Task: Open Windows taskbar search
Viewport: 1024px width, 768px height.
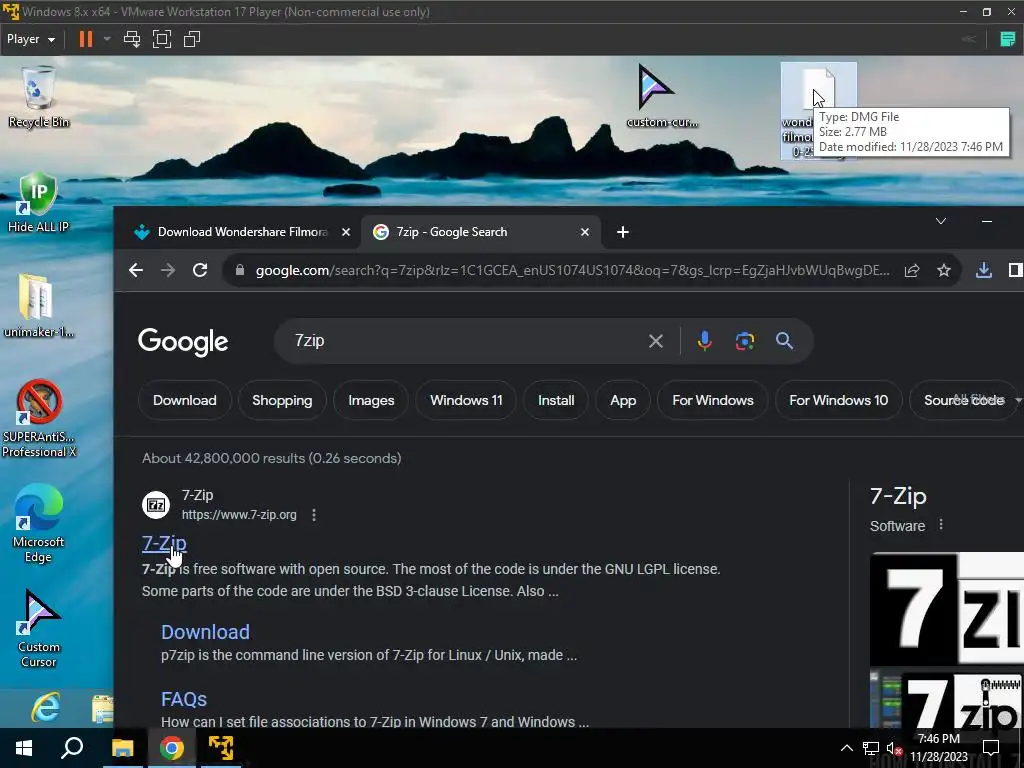Action: point(72,748)
